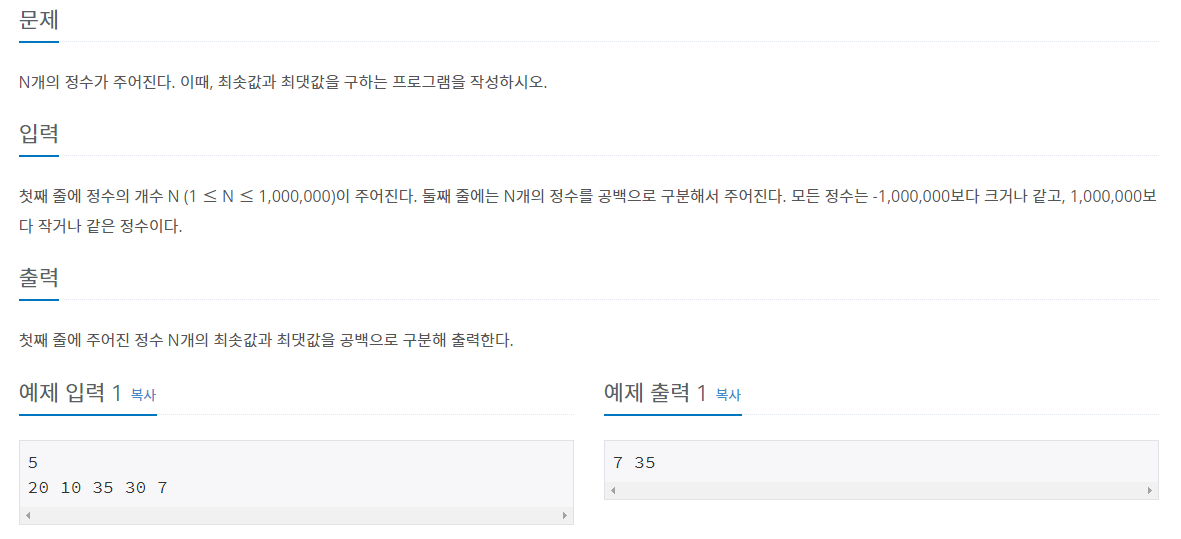This screenshot has height=539, width=1181.
Task: Click the sample input horizontal scrollbar track
Action: tap(296, 516)
